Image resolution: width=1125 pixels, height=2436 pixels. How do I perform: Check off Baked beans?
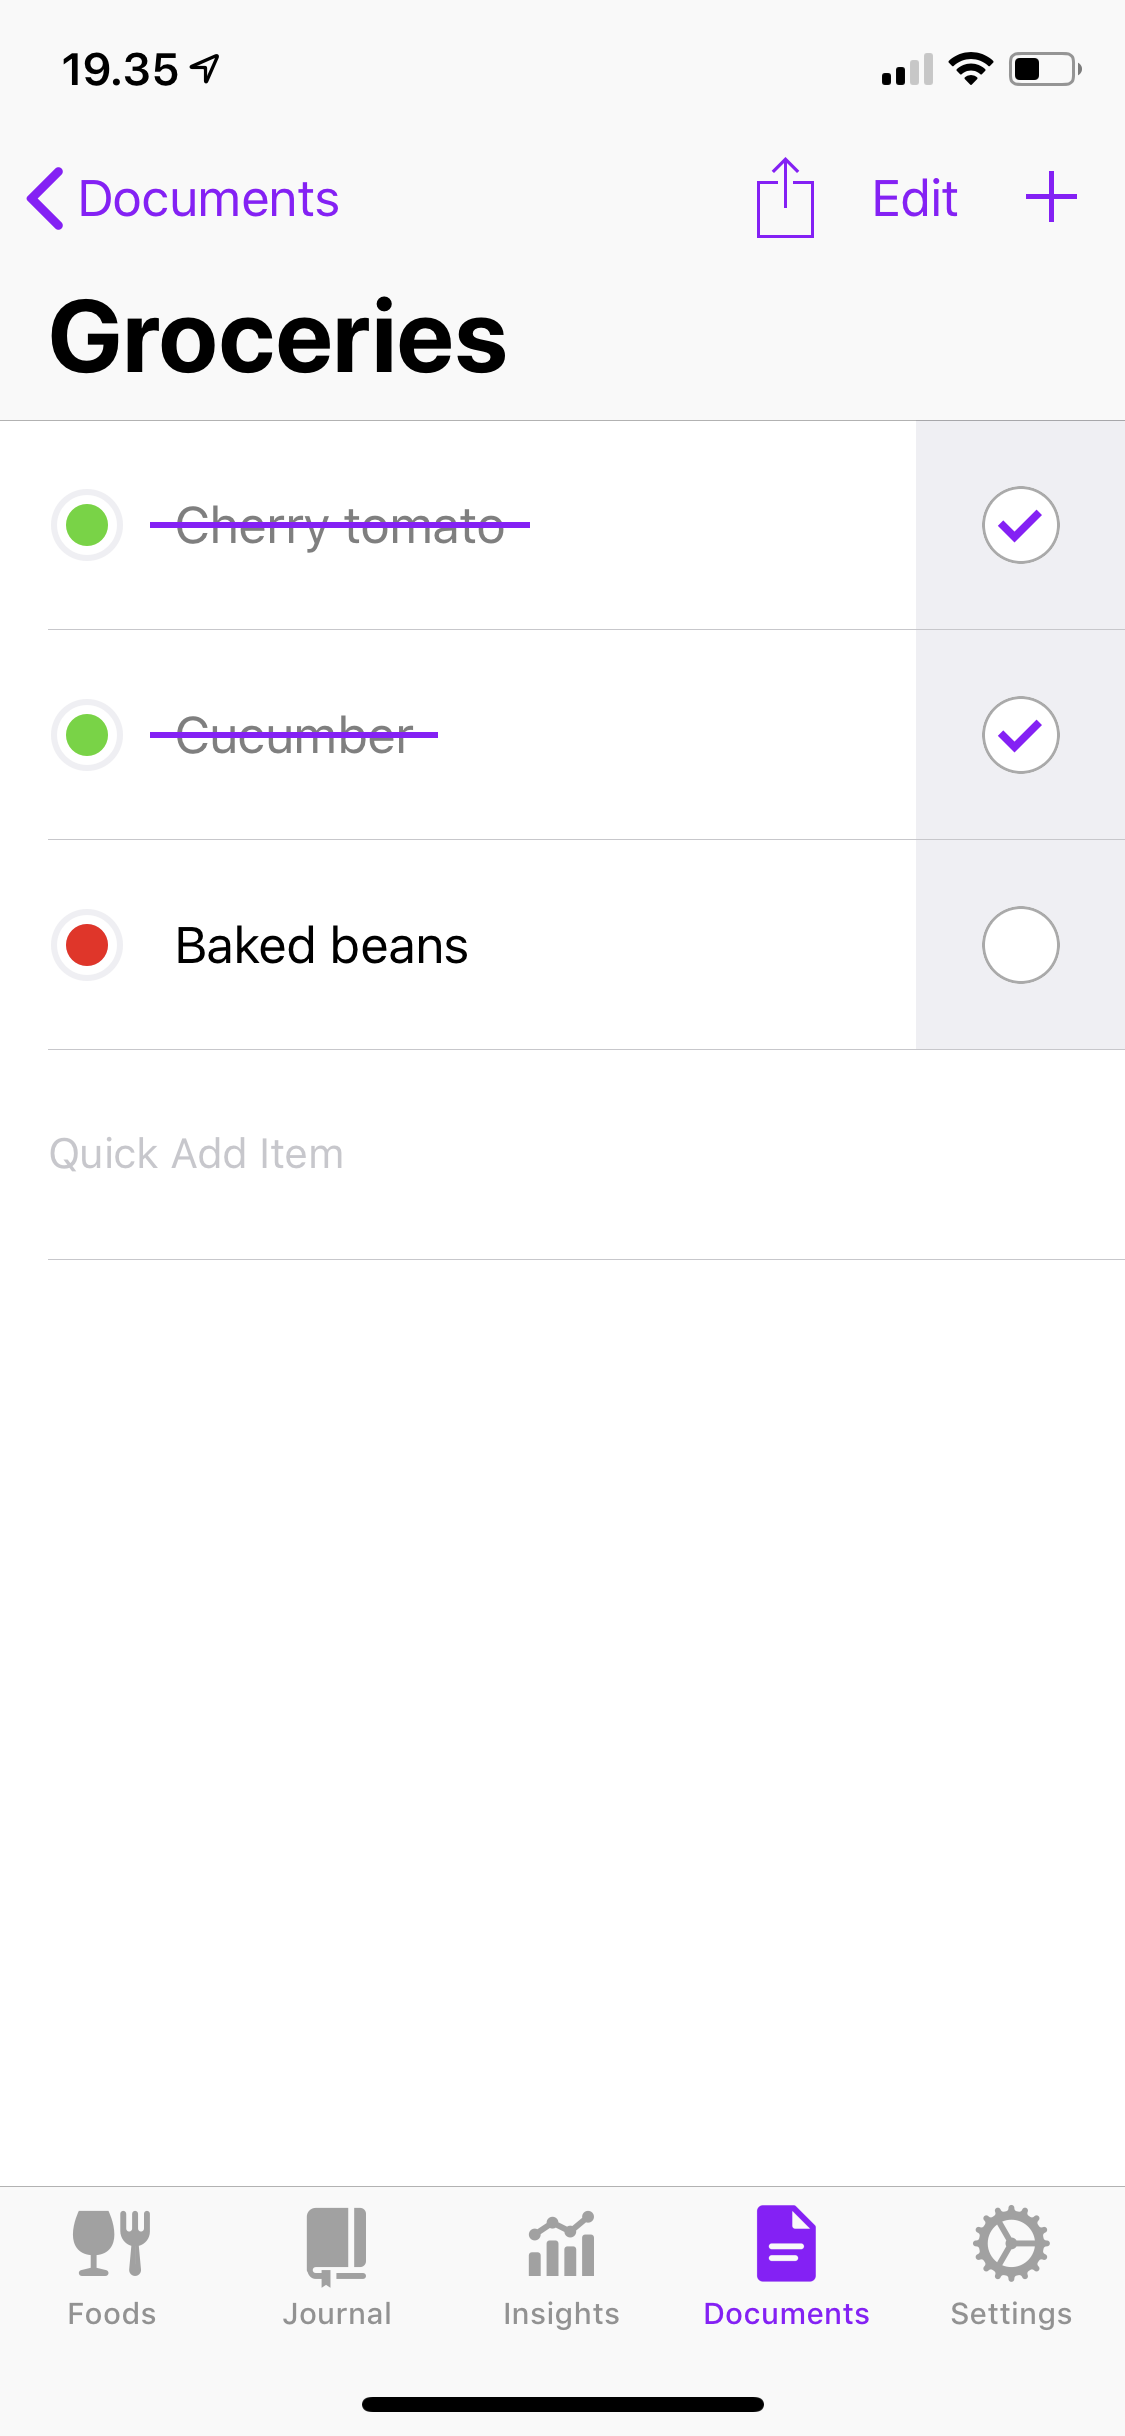1020,945
